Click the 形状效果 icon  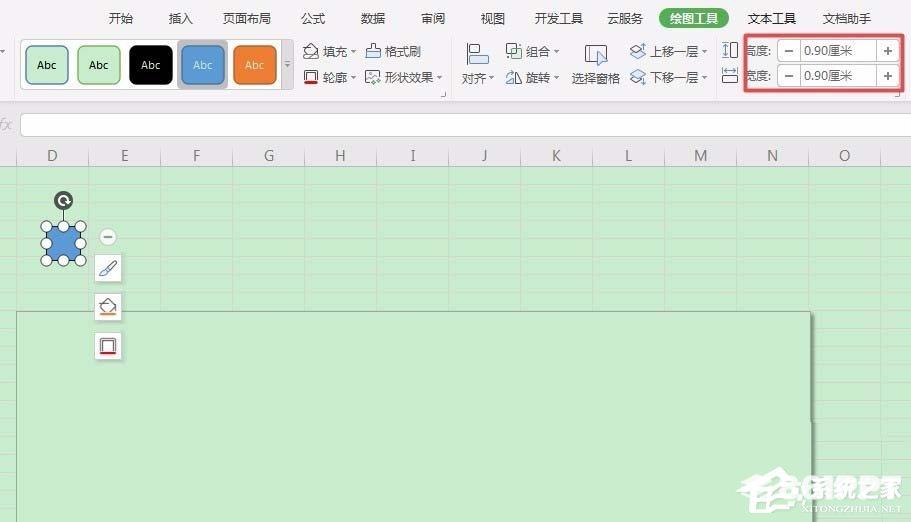coord(372,77)
